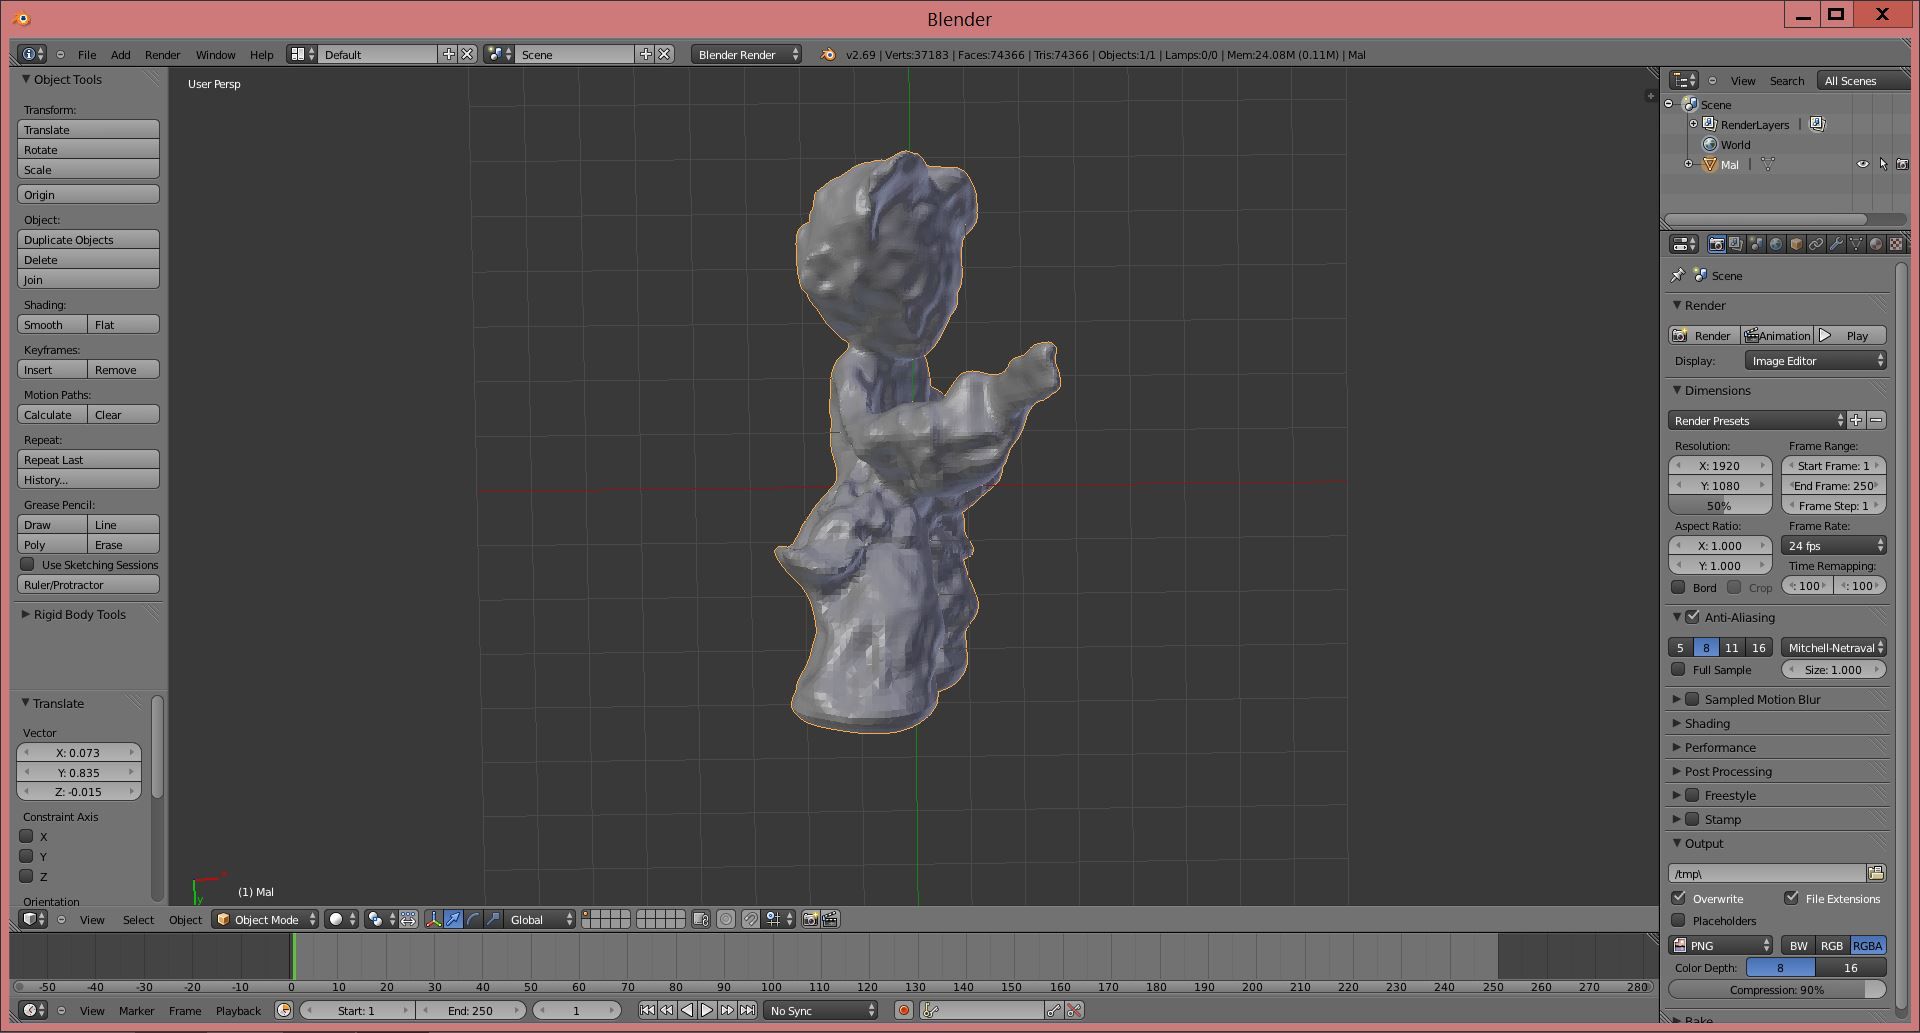Open the viewport Object menu
This screenshot has height=1033, width=1920.
point(185,919)
